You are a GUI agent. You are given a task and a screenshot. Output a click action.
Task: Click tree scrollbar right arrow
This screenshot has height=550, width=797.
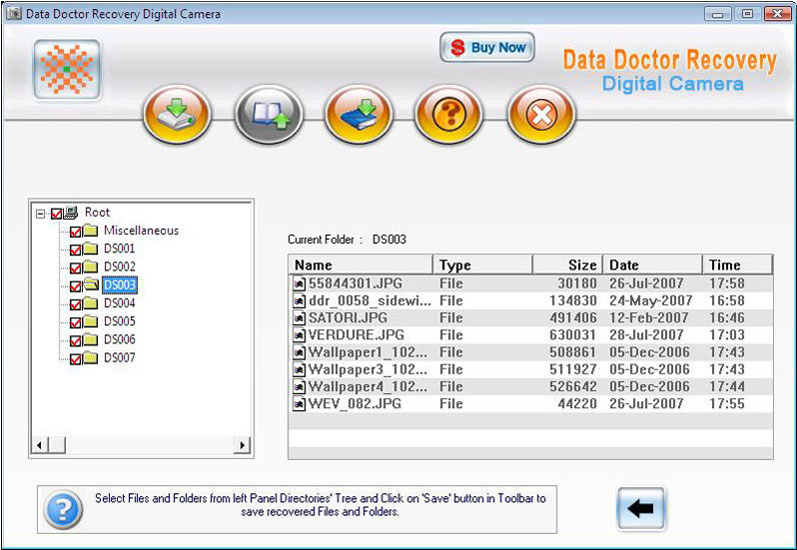pos(242,445)
